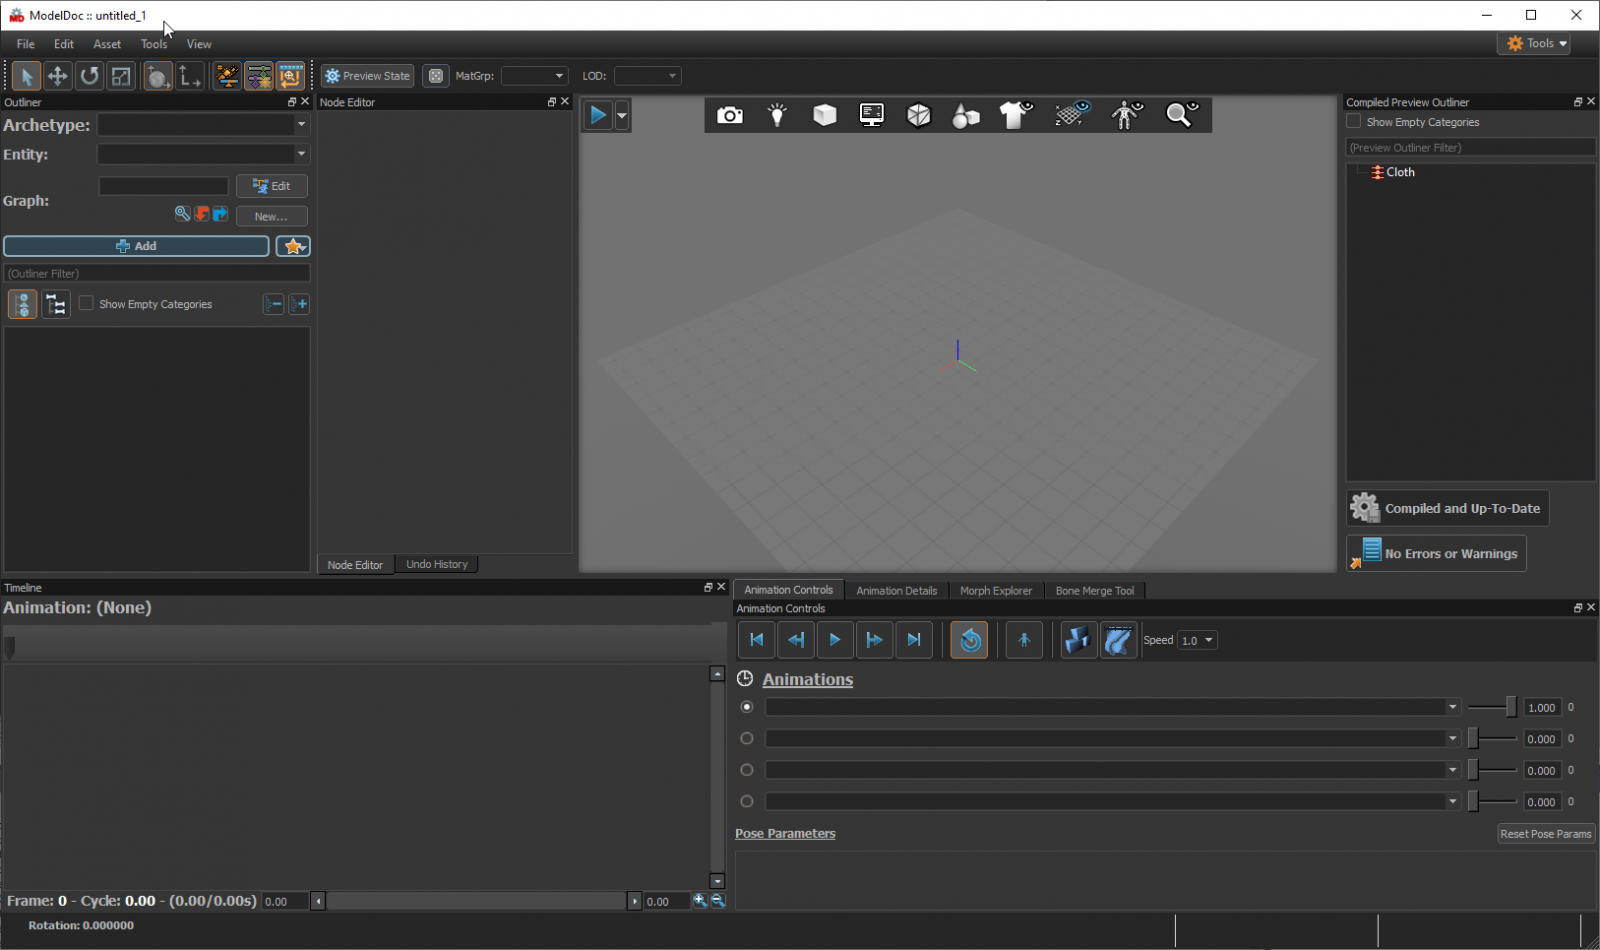The image size is (1600, 950).
Task: Select the Rotate tool in the toolbar
Action: (x=89, y=75)
